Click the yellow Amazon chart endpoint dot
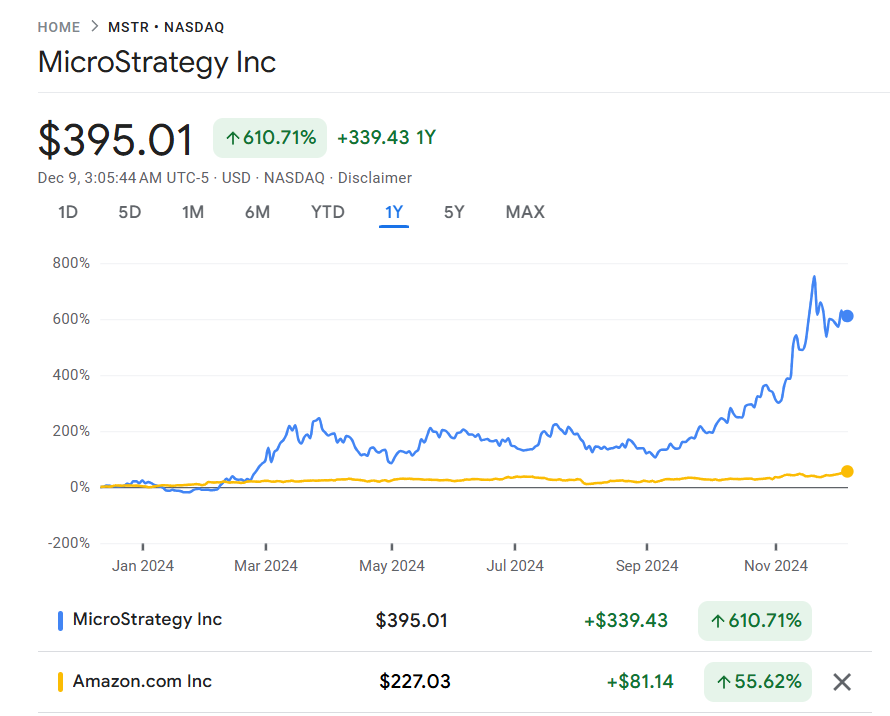This screenshot has height=716, width=890. click(x=847, y=471)
